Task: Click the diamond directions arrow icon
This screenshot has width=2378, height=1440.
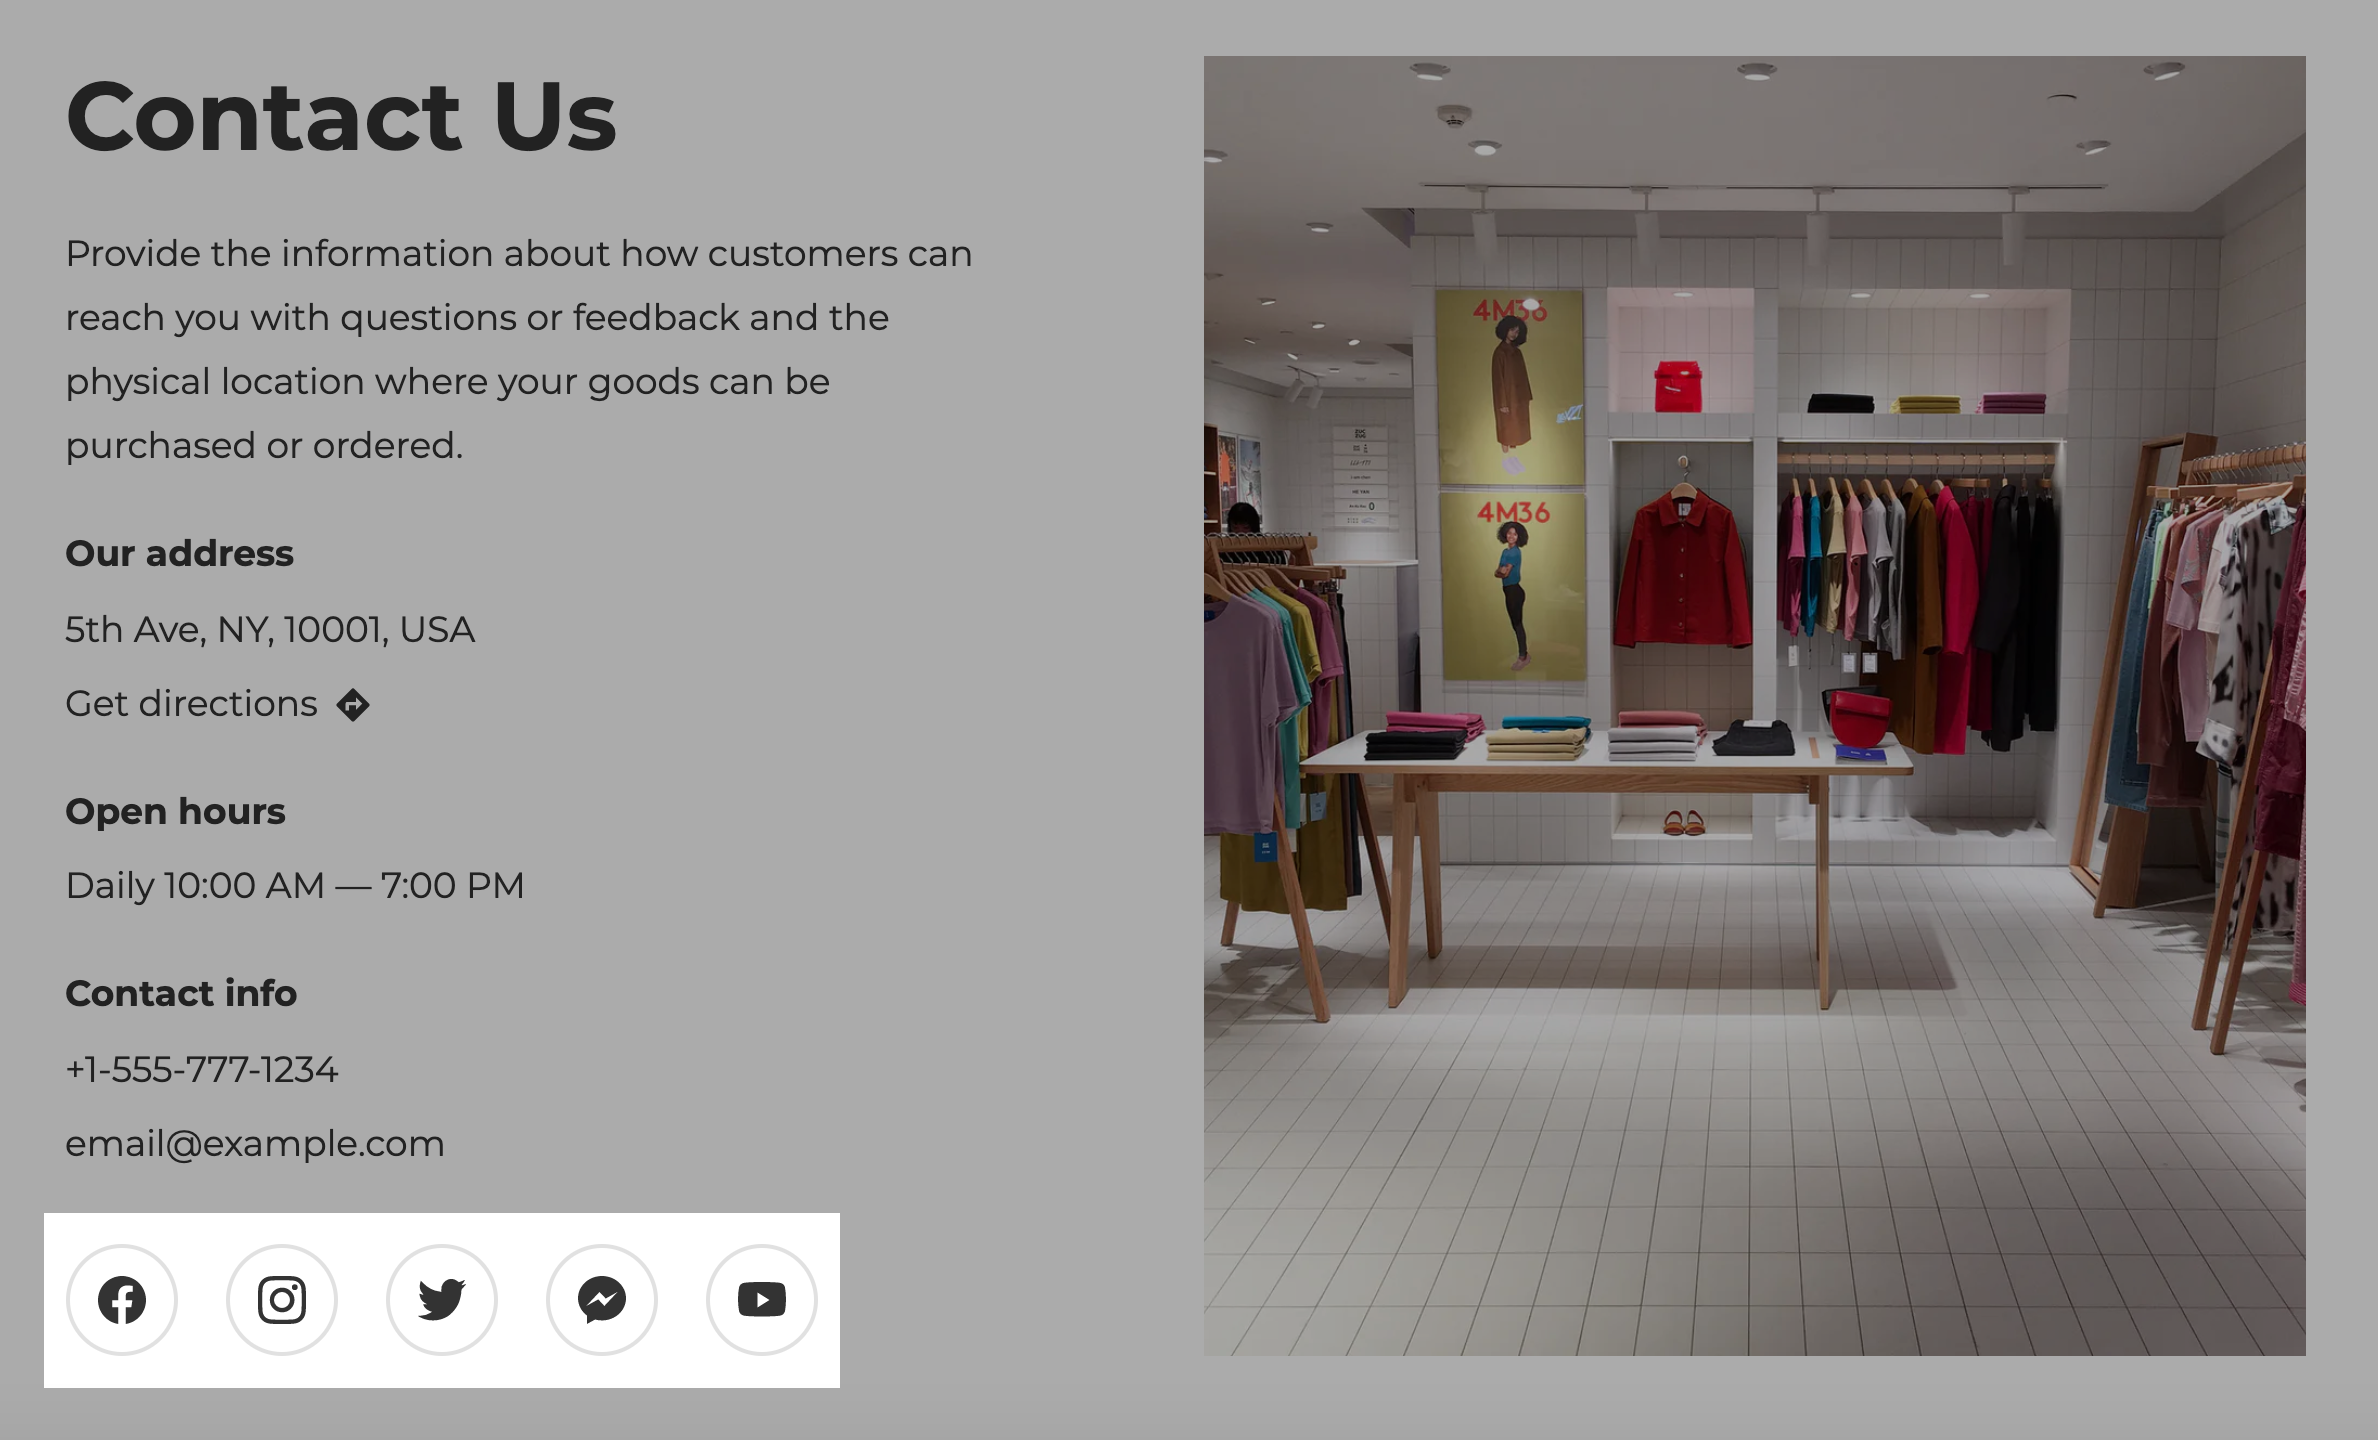Action: point(353,705)
